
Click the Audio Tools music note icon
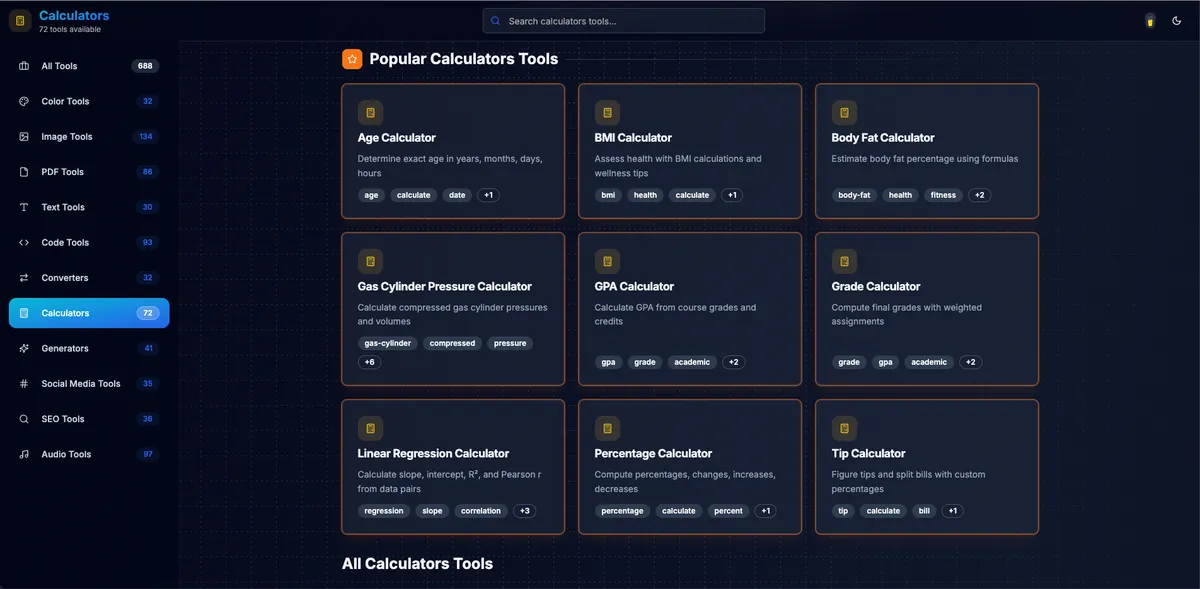[x=24, y=455]
